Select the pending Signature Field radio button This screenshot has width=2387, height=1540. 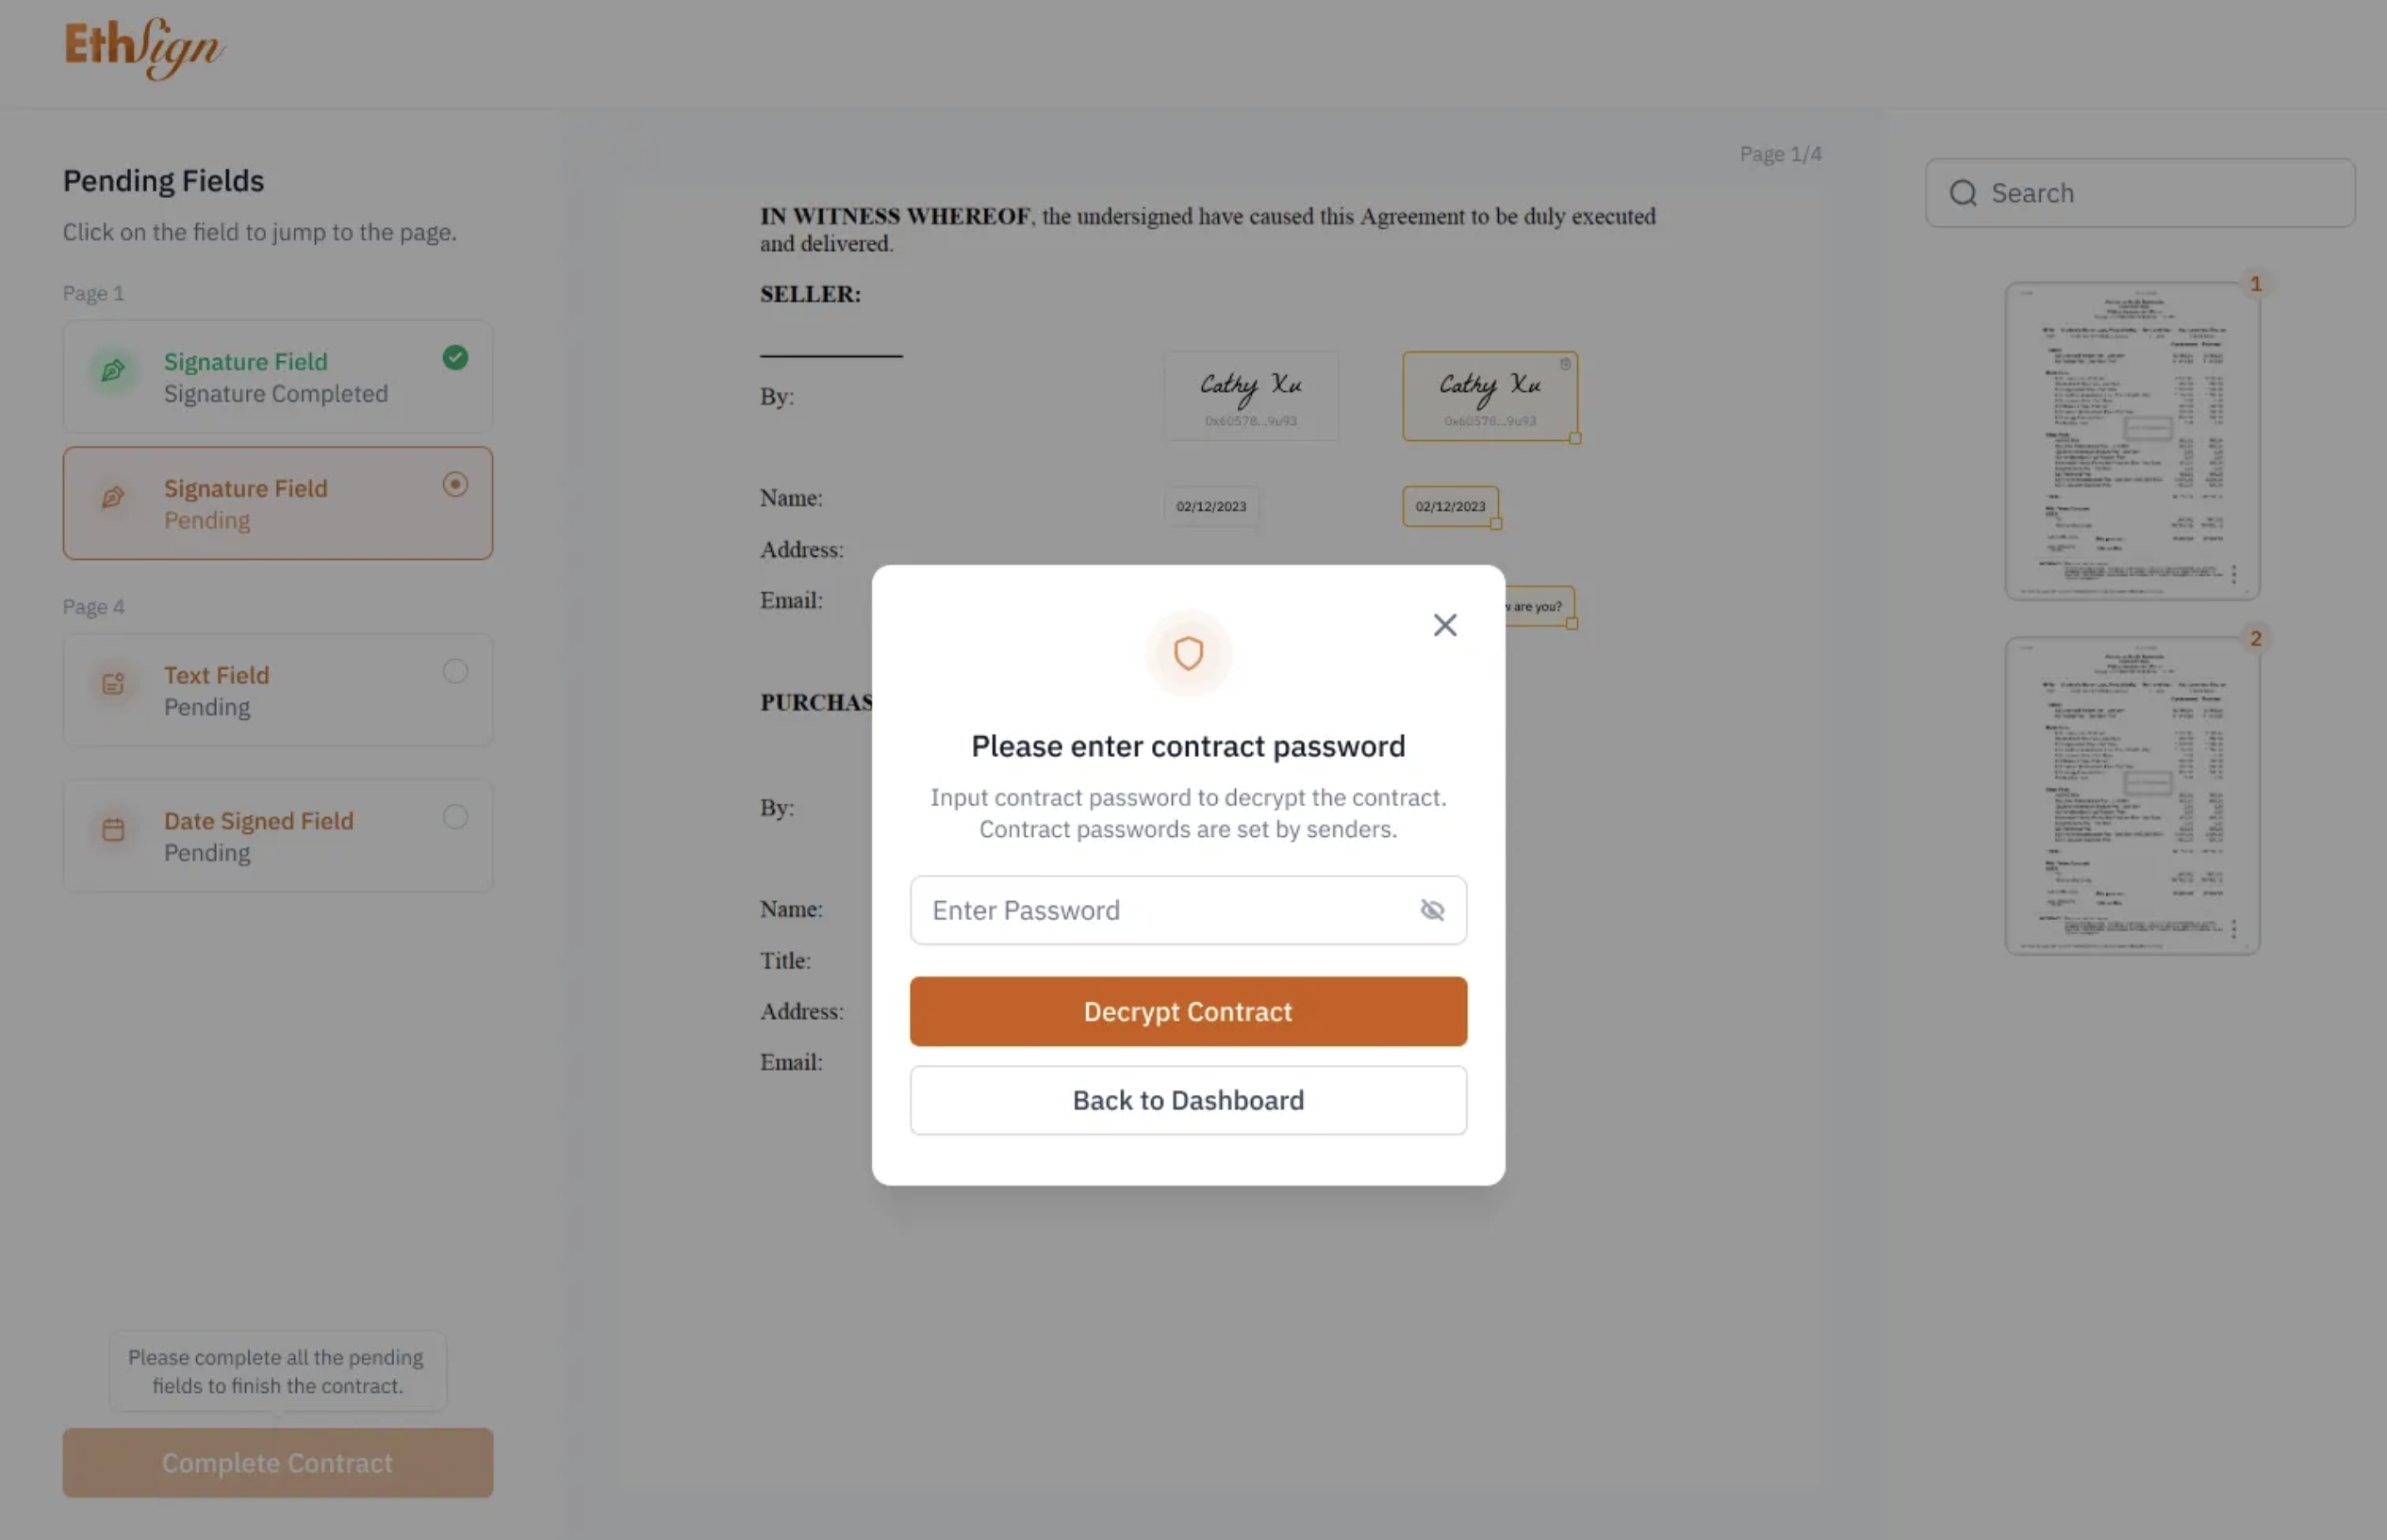click(455, 485)
